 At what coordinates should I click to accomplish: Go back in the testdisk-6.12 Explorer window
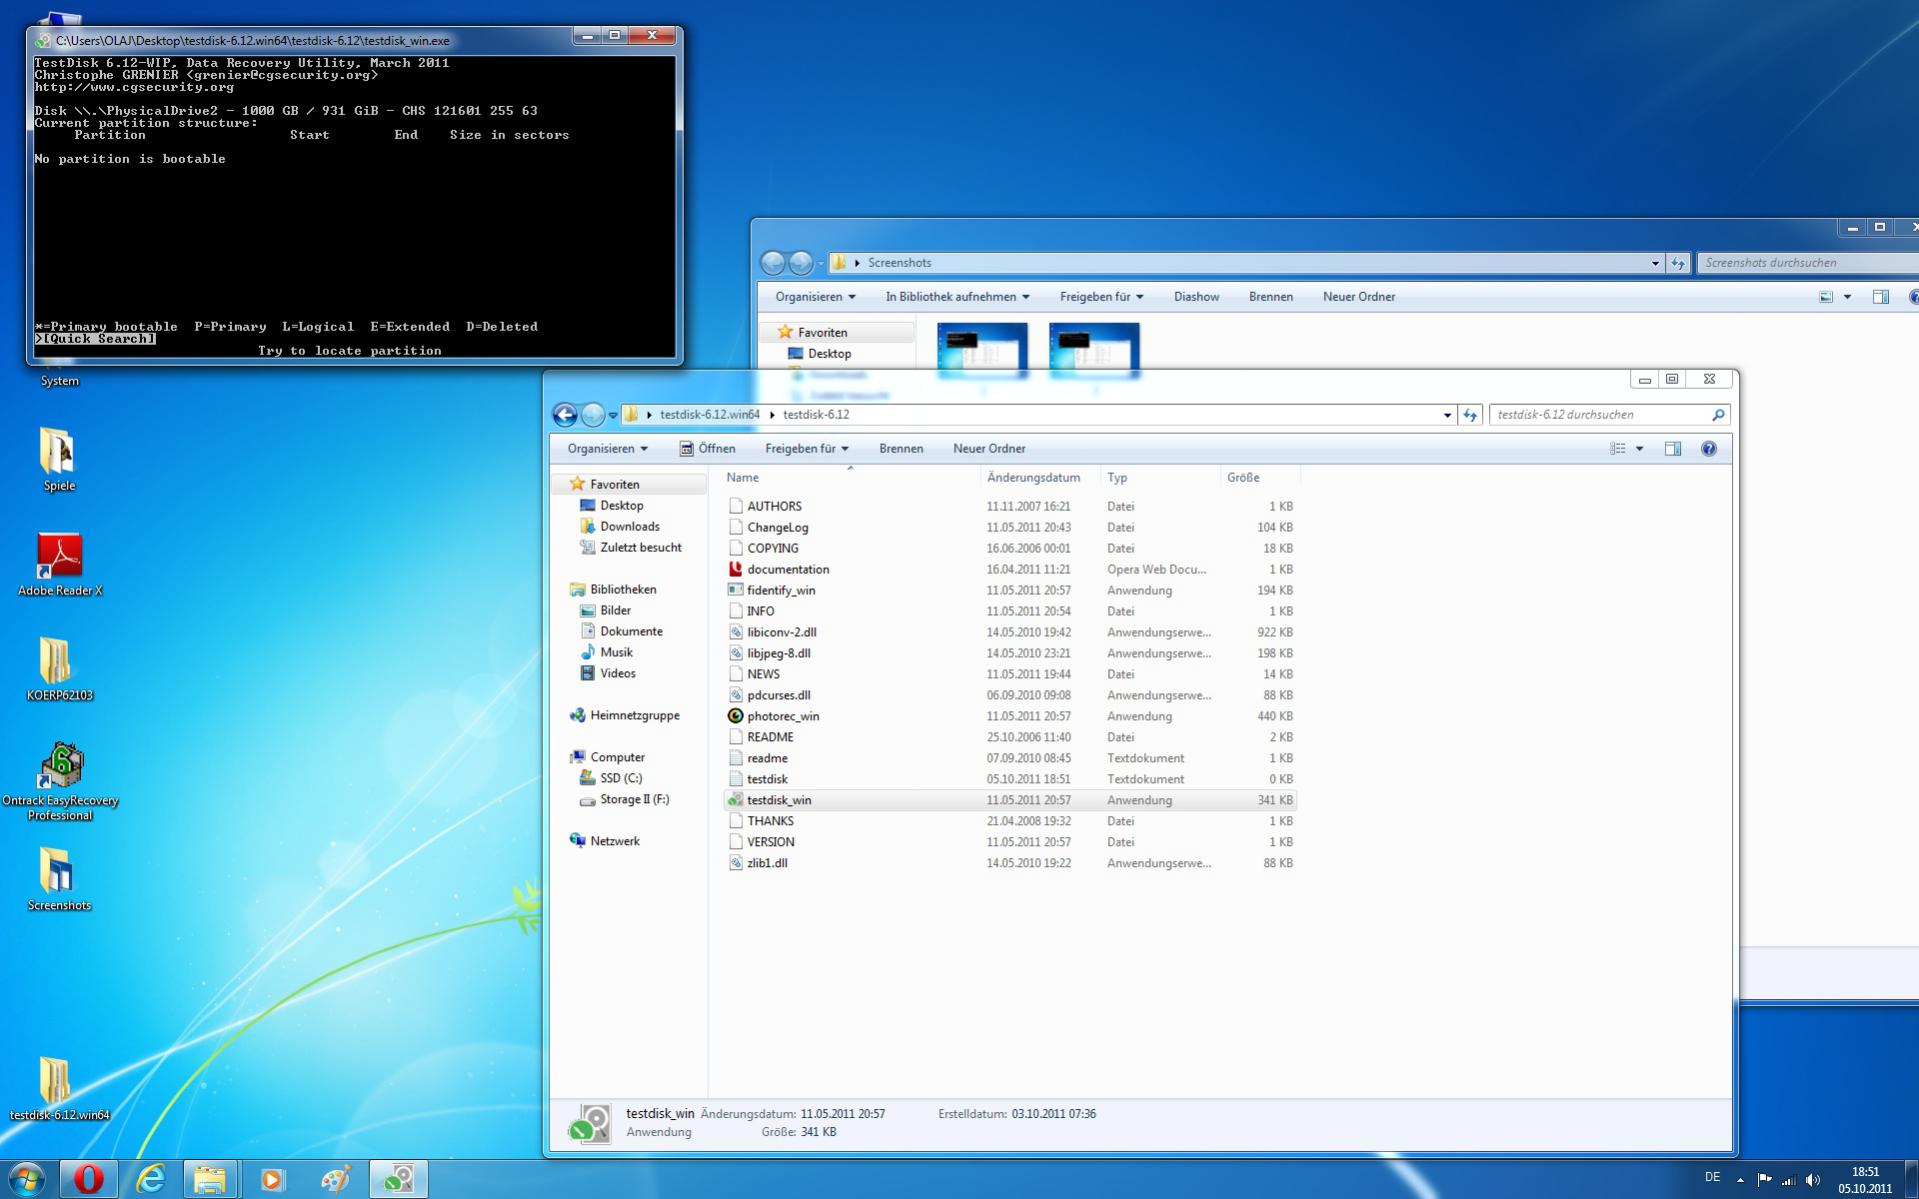(x=565, y=415)
